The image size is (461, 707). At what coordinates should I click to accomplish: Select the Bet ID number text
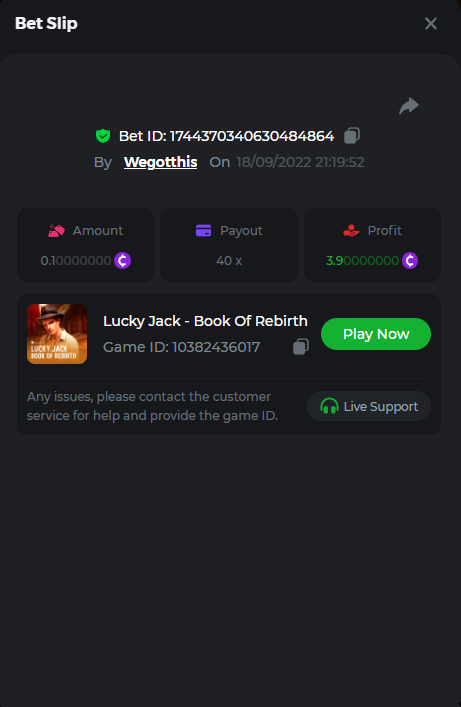tap(252, 136)
